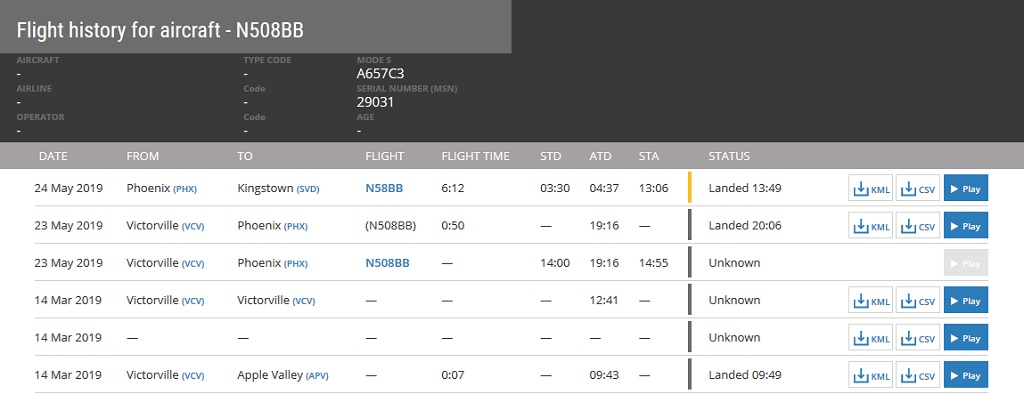Viewport: 1024px width, 402px height.
Task: Download KML for Phoenix to Kingstown flight
Action: [870, 188]
